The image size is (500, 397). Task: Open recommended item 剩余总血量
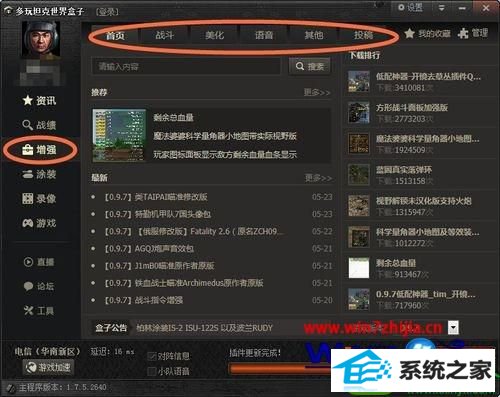tap(173, 117)
